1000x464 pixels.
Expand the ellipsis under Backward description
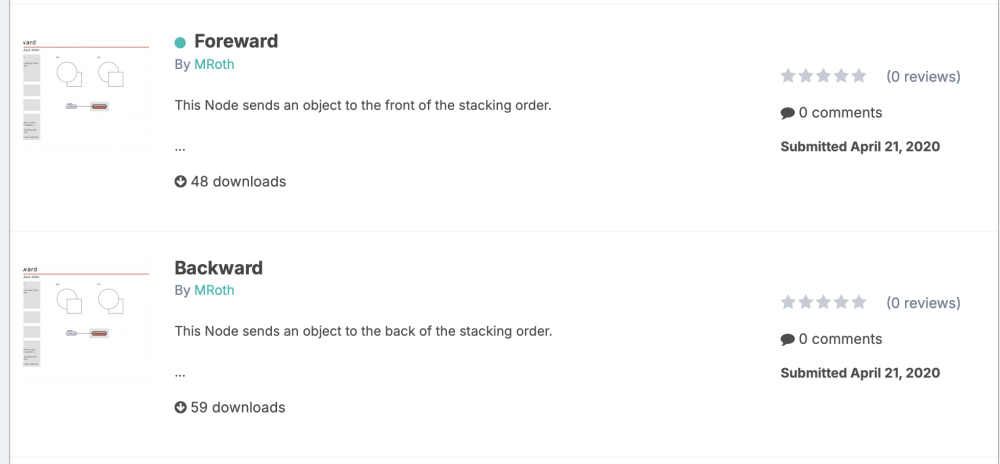click(x=180, y=373)
